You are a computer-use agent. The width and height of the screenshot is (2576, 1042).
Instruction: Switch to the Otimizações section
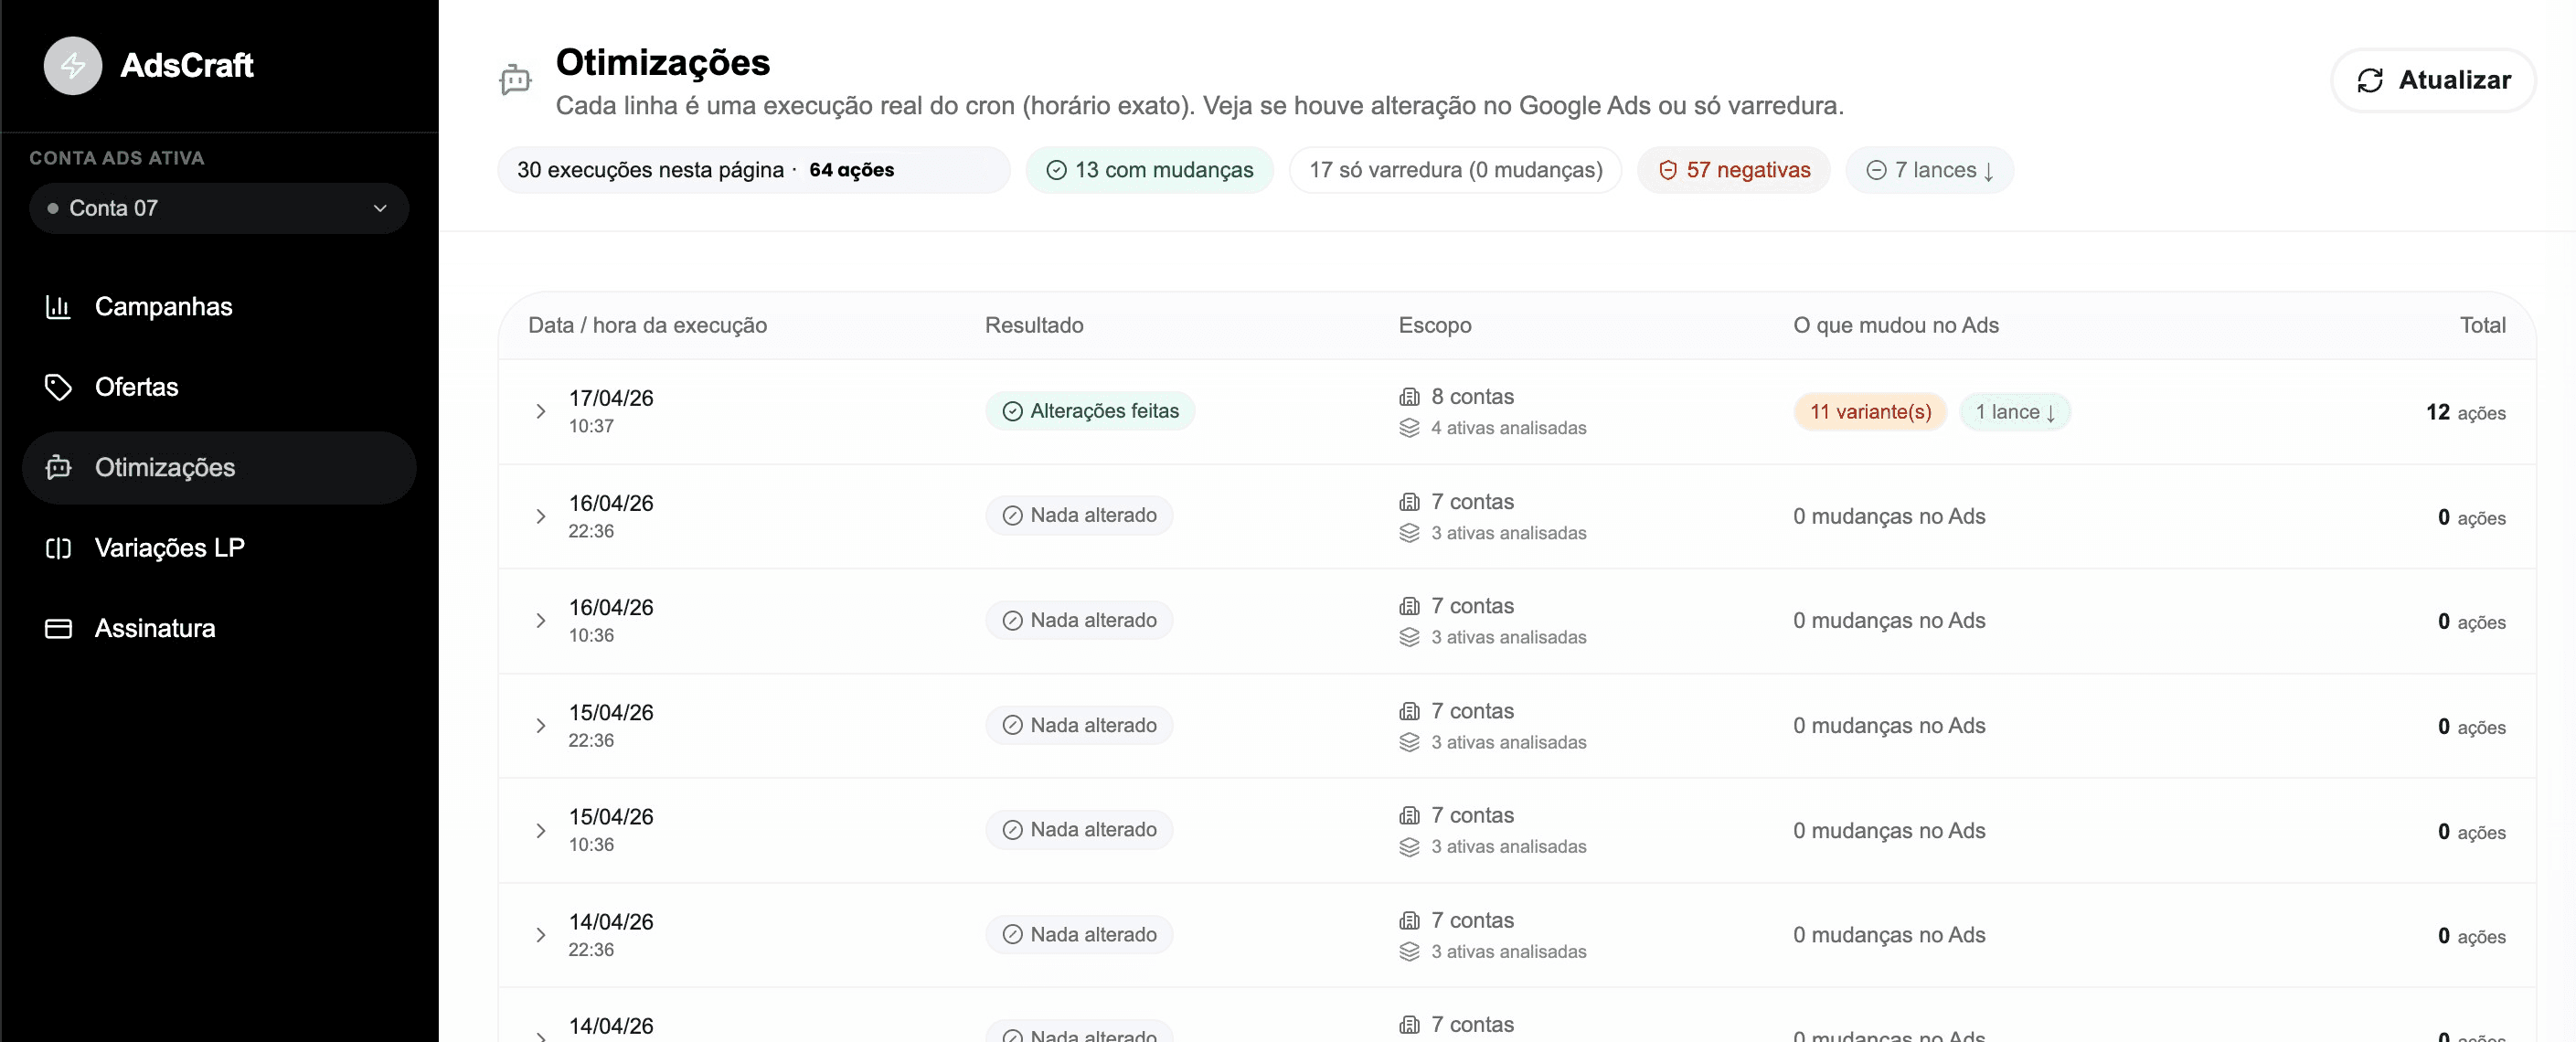click(164, 467)
